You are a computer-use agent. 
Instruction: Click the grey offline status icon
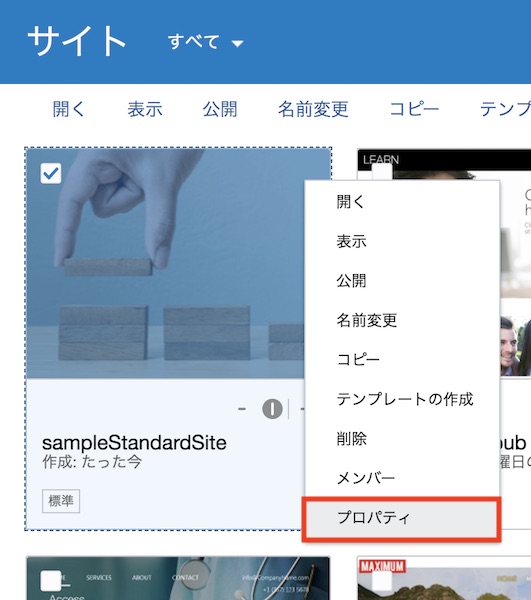coord(272,409)
